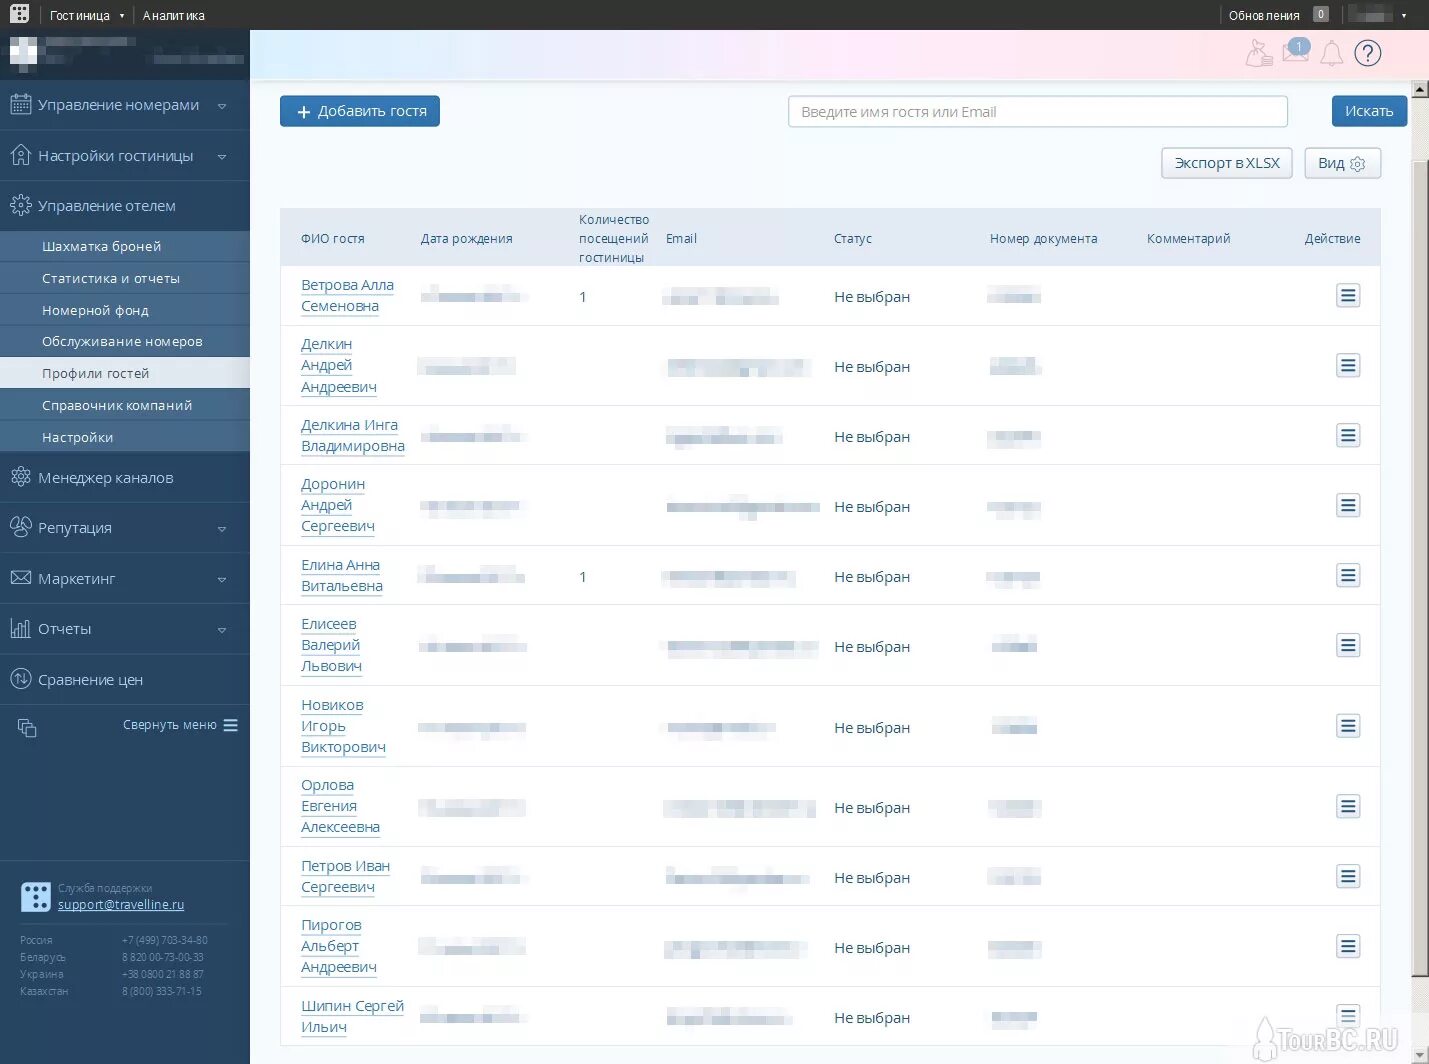
Task: Expand the Отчеты sidebar section
Action: click(x=124, y=629)
